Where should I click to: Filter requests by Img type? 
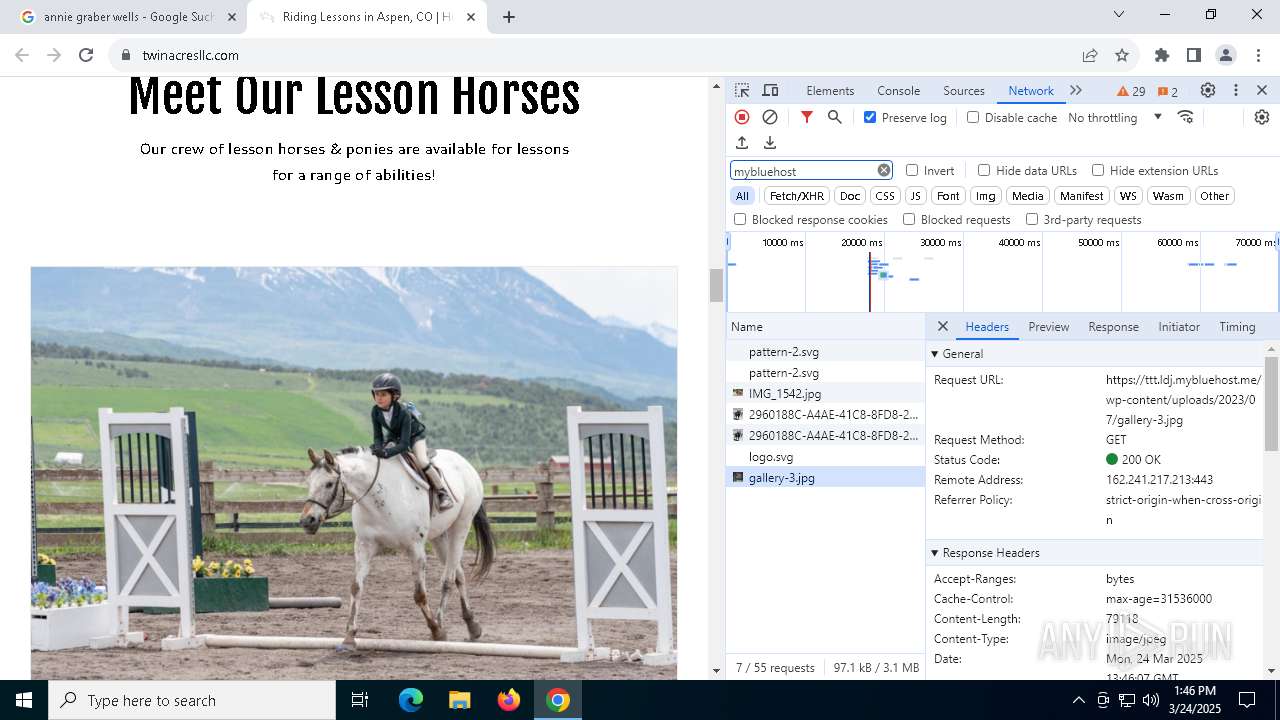tap(986, 196)
